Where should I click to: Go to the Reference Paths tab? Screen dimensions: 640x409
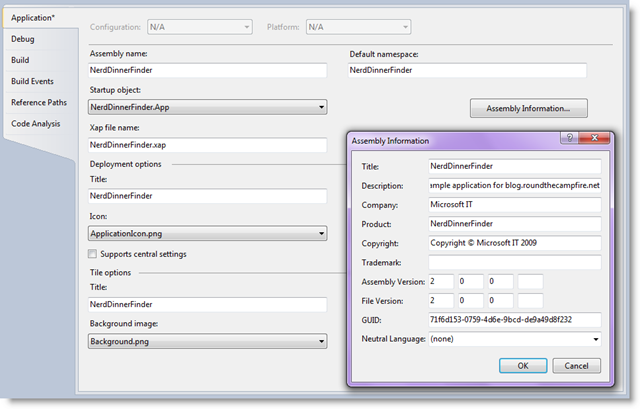coord(39,102)
